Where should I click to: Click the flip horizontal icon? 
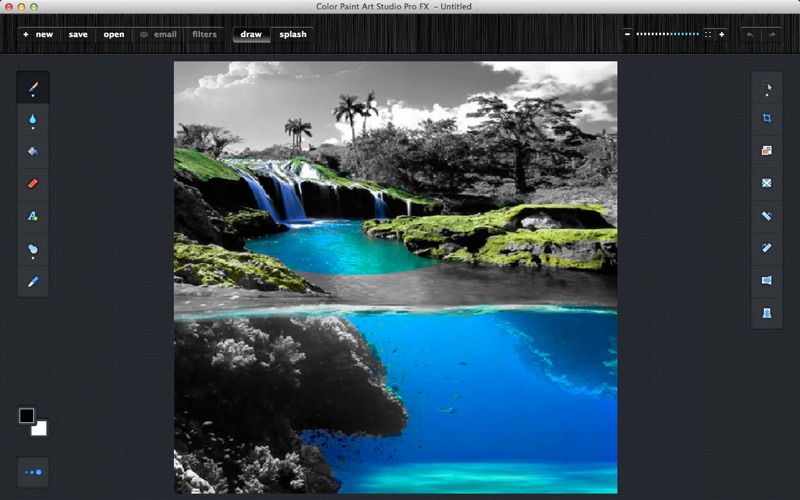tap(767, 280)
